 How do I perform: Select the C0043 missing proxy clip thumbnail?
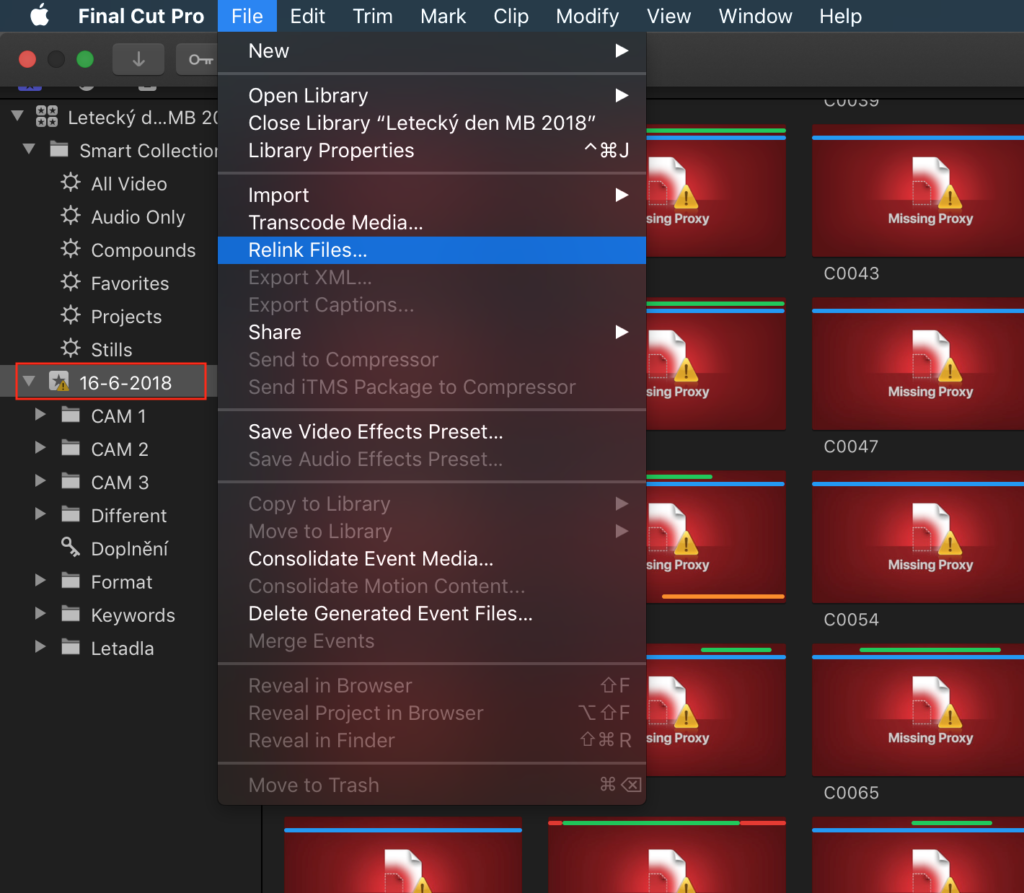pos(918,191)
